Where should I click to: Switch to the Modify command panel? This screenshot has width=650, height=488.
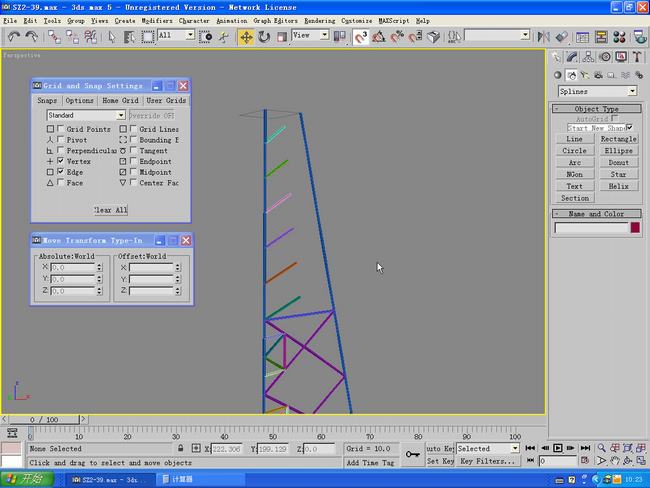572,57
